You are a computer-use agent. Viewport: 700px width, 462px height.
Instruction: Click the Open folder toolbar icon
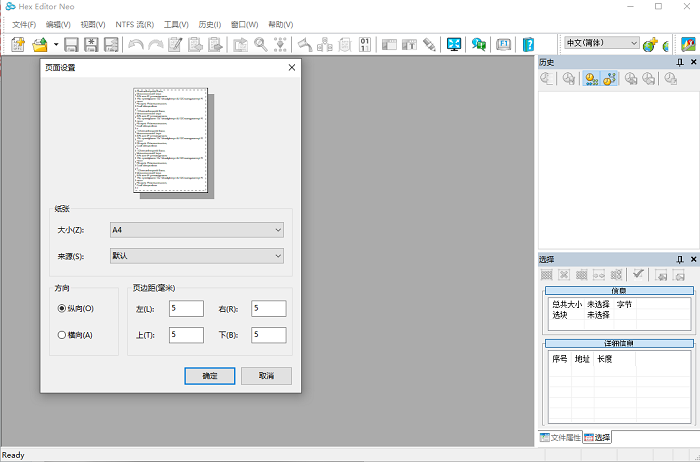41,44
